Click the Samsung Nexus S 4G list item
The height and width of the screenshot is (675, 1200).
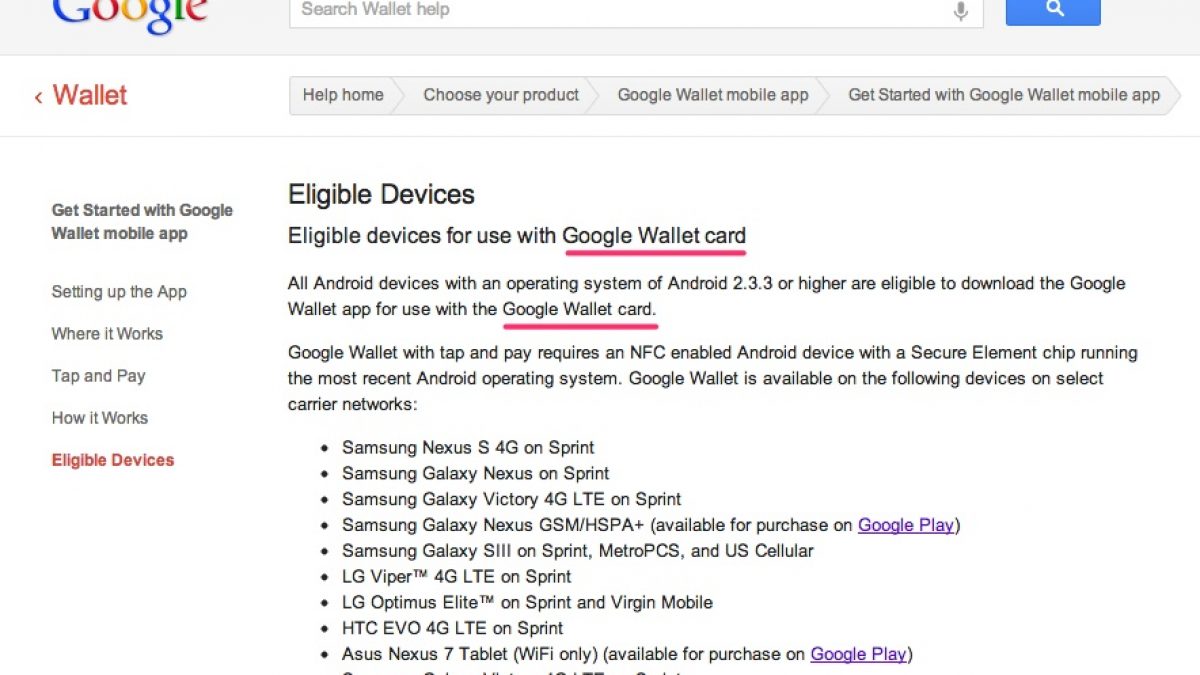pyautogui.click(x=468, y=447)
